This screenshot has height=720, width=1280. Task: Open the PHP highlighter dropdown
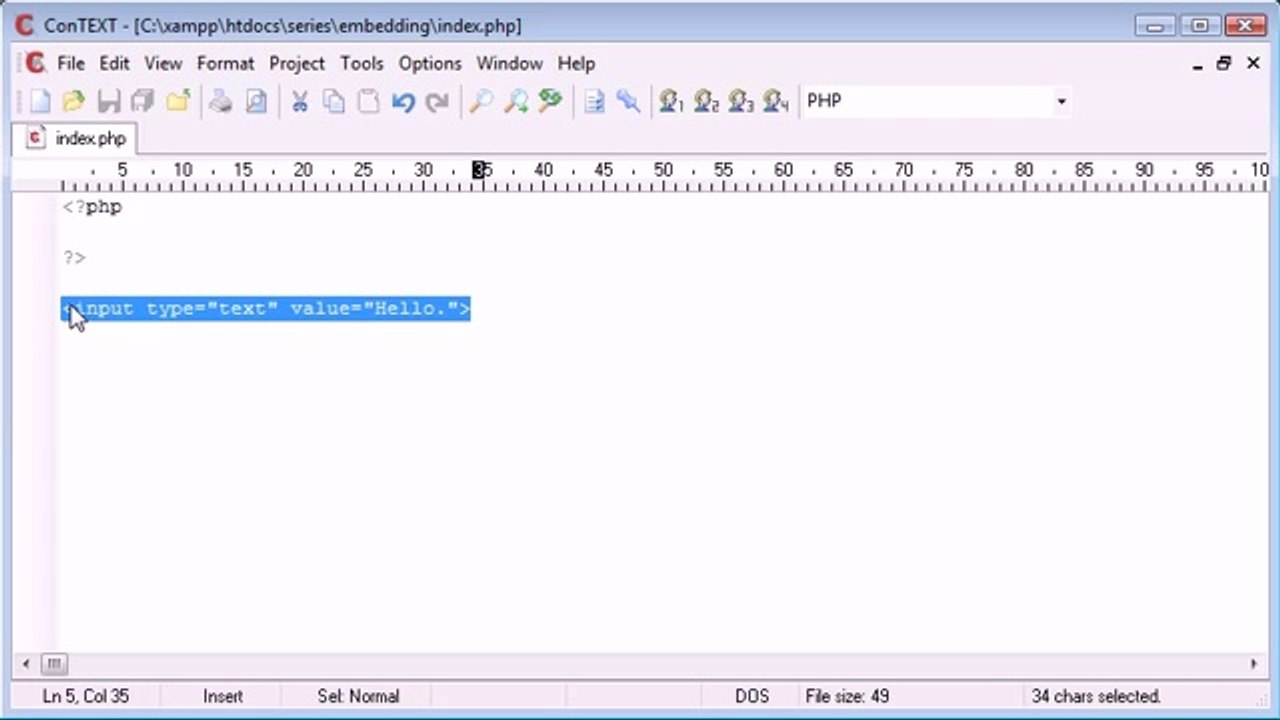pos(1061,101)
